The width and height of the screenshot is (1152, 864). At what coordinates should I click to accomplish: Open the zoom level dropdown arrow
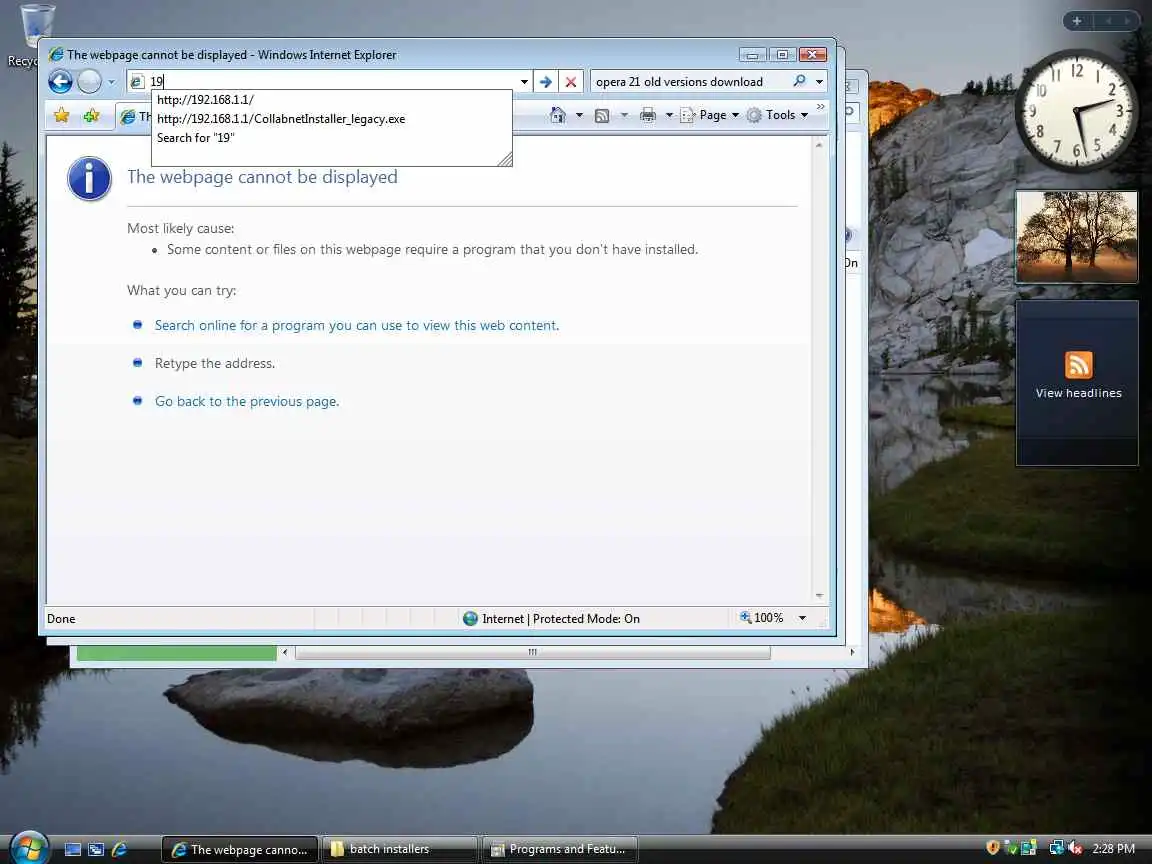802,619
